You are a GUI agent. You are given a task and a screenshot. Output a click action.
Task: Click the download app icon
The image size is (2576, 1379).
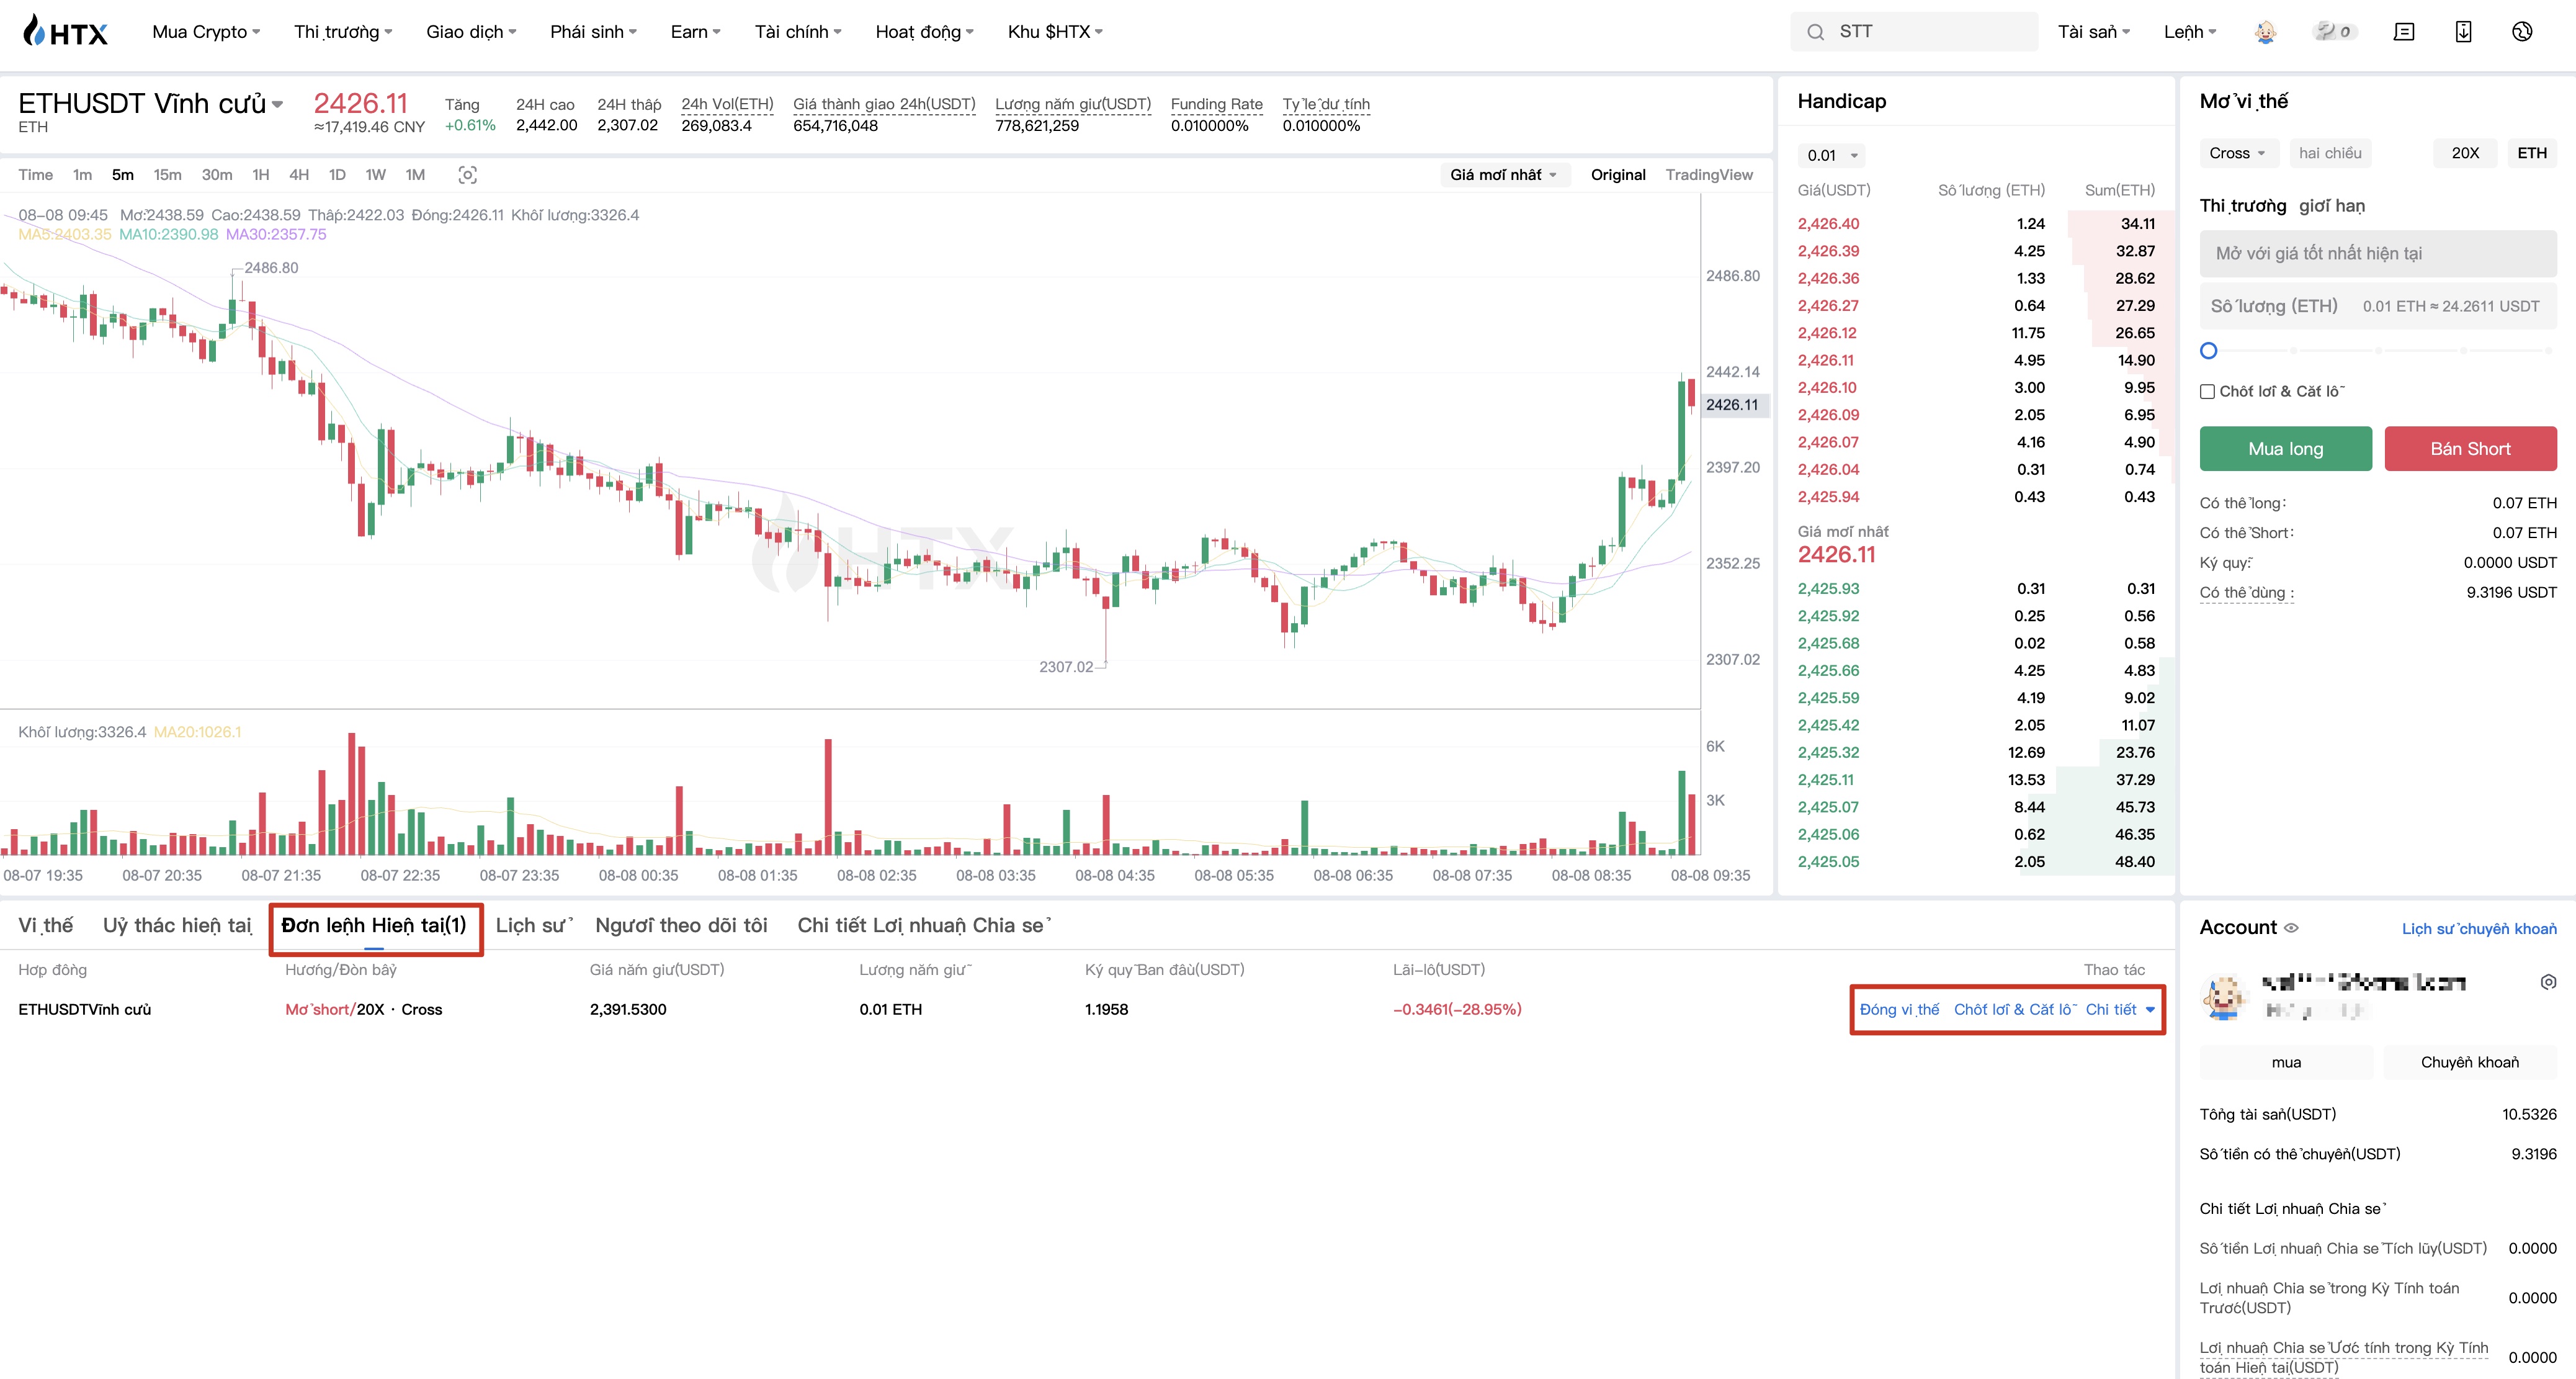[2463, 32]
